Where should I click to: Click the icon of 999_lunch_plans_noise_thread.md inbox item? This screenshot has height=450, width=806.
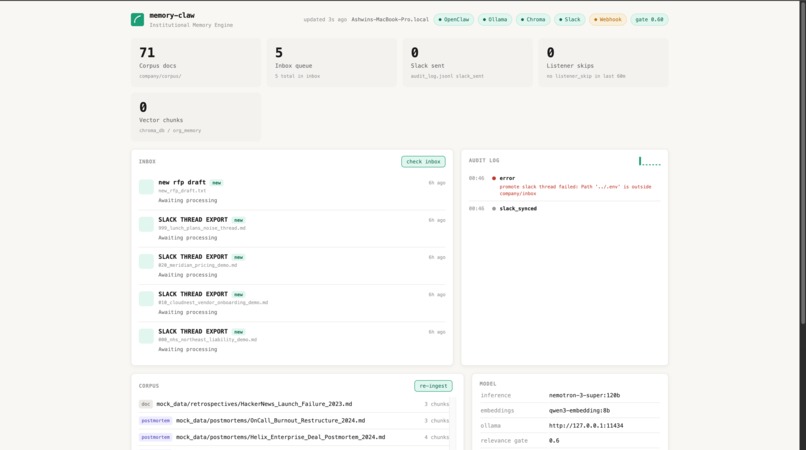point(146,224)
